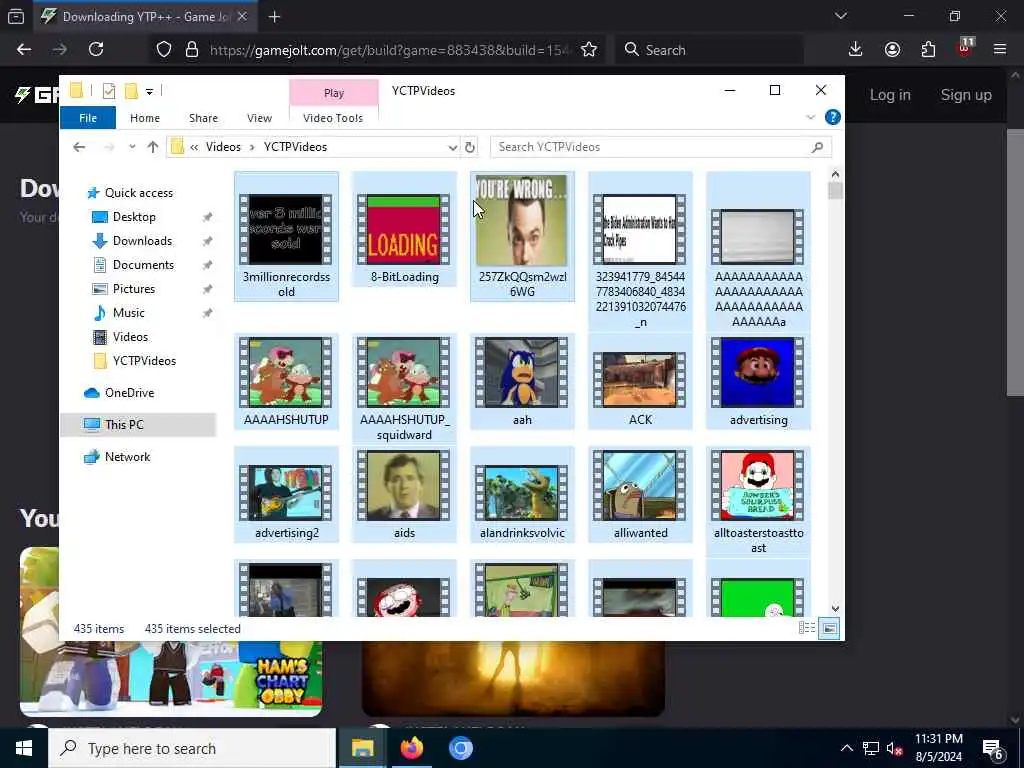Screen dimensions: 1024x768
Task: Open Explorer help question mark
Action: pyautogui.click(x=833, y=117)
